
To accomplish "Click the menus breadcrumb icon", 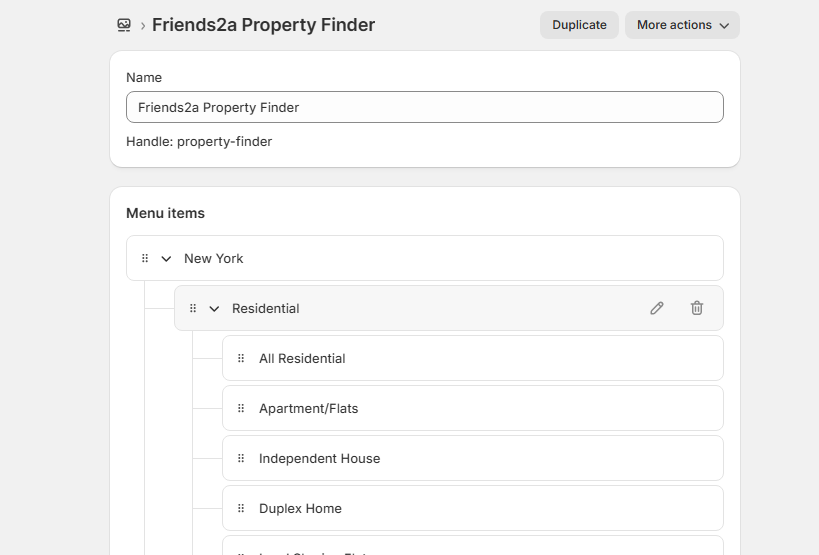I will click(x=124, y=25).
